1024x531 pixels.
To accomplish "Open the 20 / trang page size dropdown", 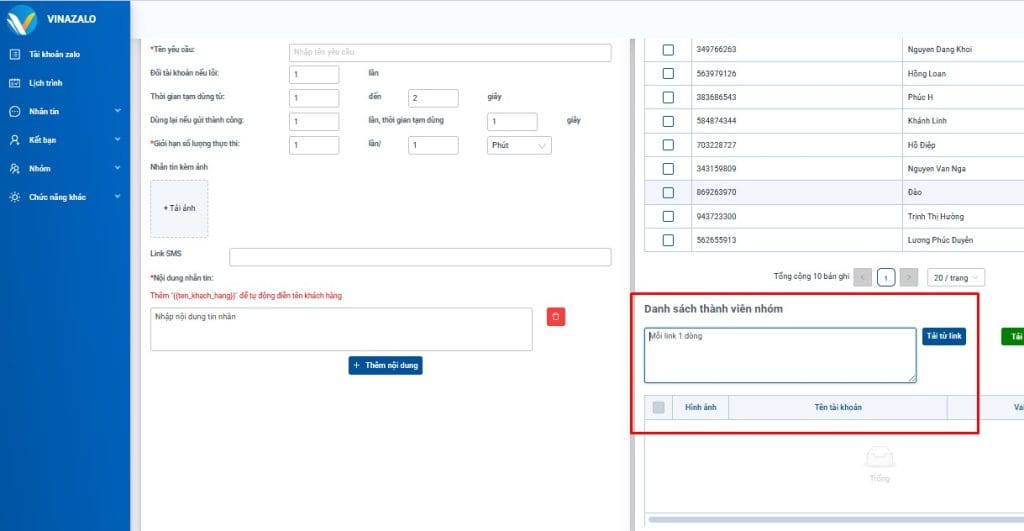I will click(x=955, y=277).
